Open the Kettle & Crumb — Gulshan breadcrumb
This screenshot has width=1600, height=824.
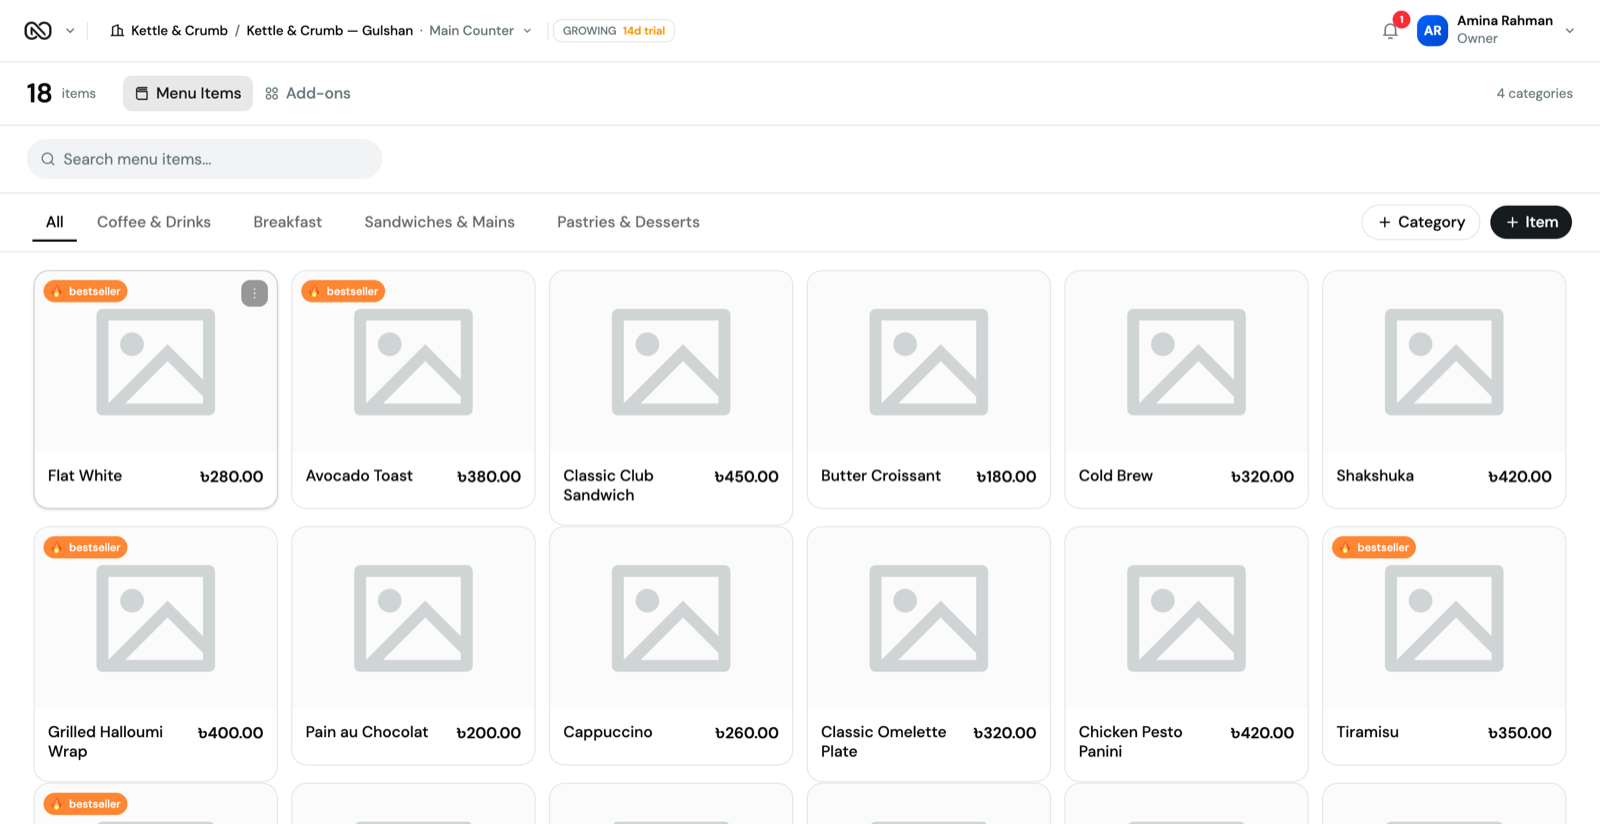click(330, 31)
